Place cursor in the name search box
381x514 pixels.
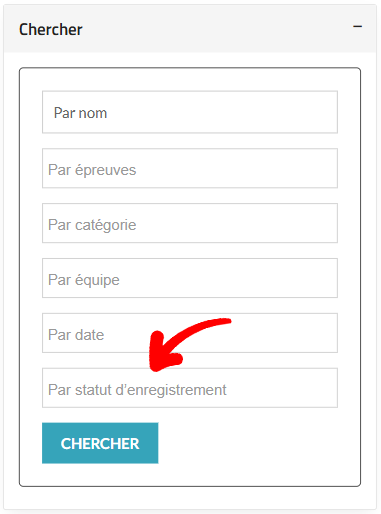tap(190, 112)
